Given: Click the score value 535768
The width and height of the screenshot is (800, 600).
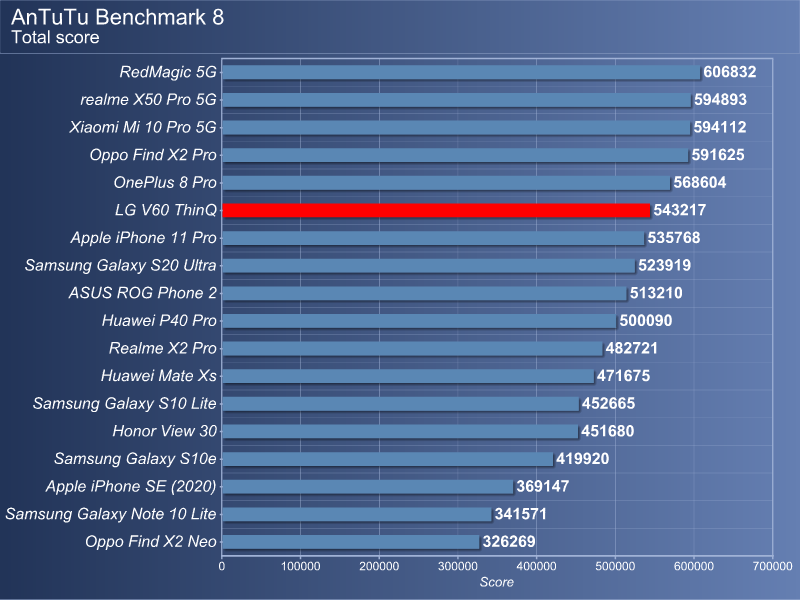Looking at the screenshot, I should pyautogui.click(x=674, y=238).
